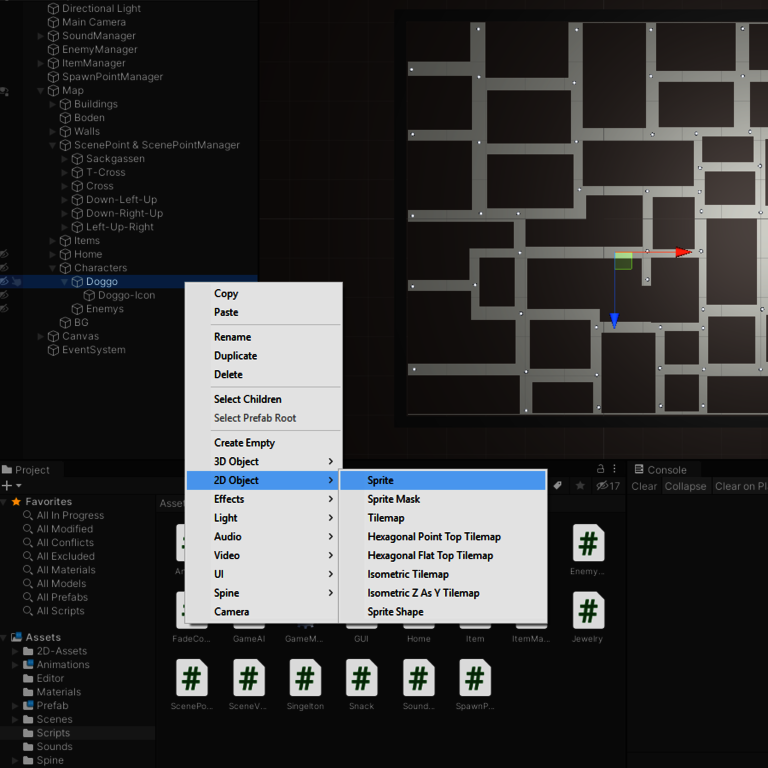768x768 pixels.
Task: Open the UI submenu
Action: [264, 574]
